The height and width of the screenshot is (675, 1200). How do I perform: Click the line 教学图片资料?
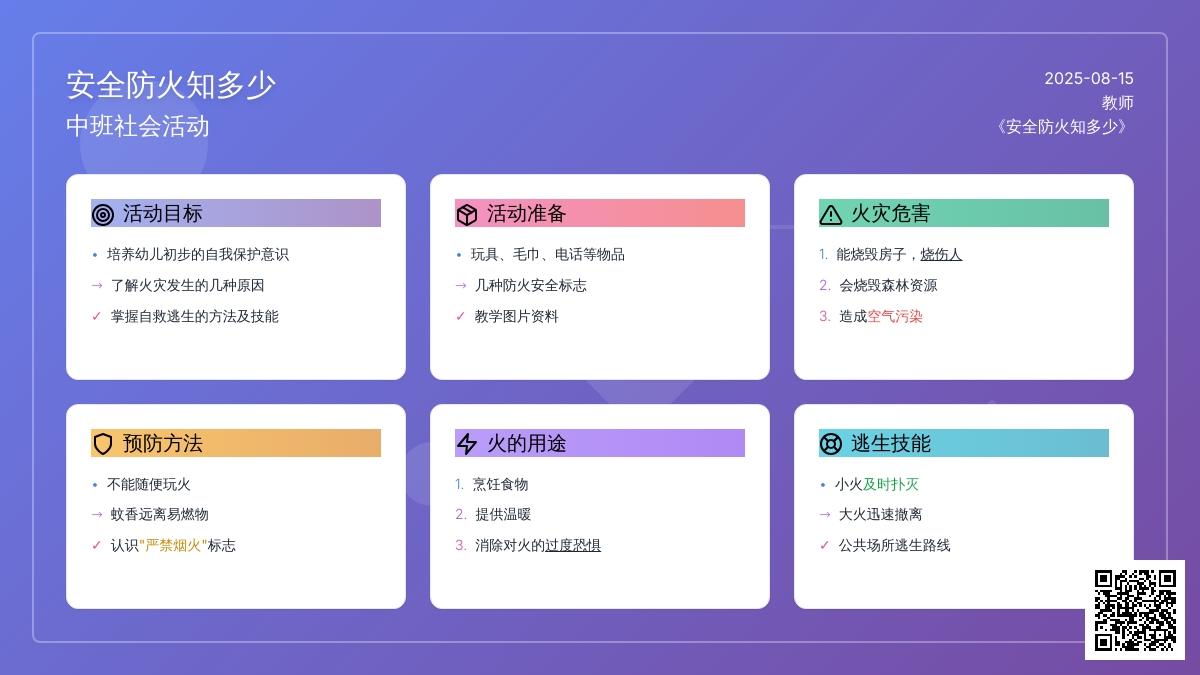click(x=517, y=316)
